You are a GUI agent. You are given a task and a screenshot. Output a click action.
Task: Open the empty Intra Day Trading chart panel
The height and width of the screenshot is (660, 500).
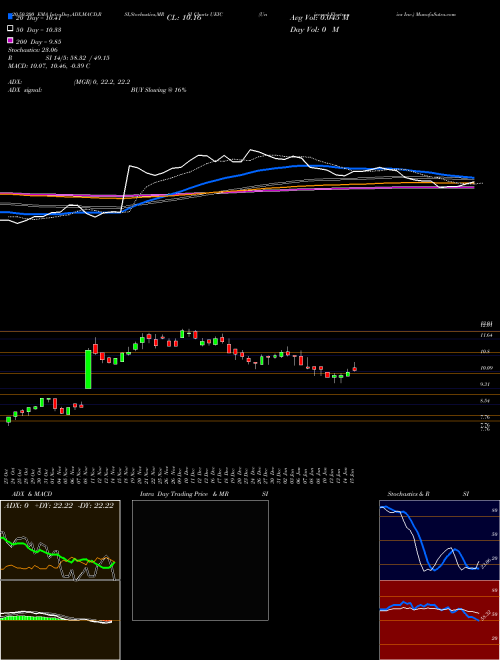(200, 560)
